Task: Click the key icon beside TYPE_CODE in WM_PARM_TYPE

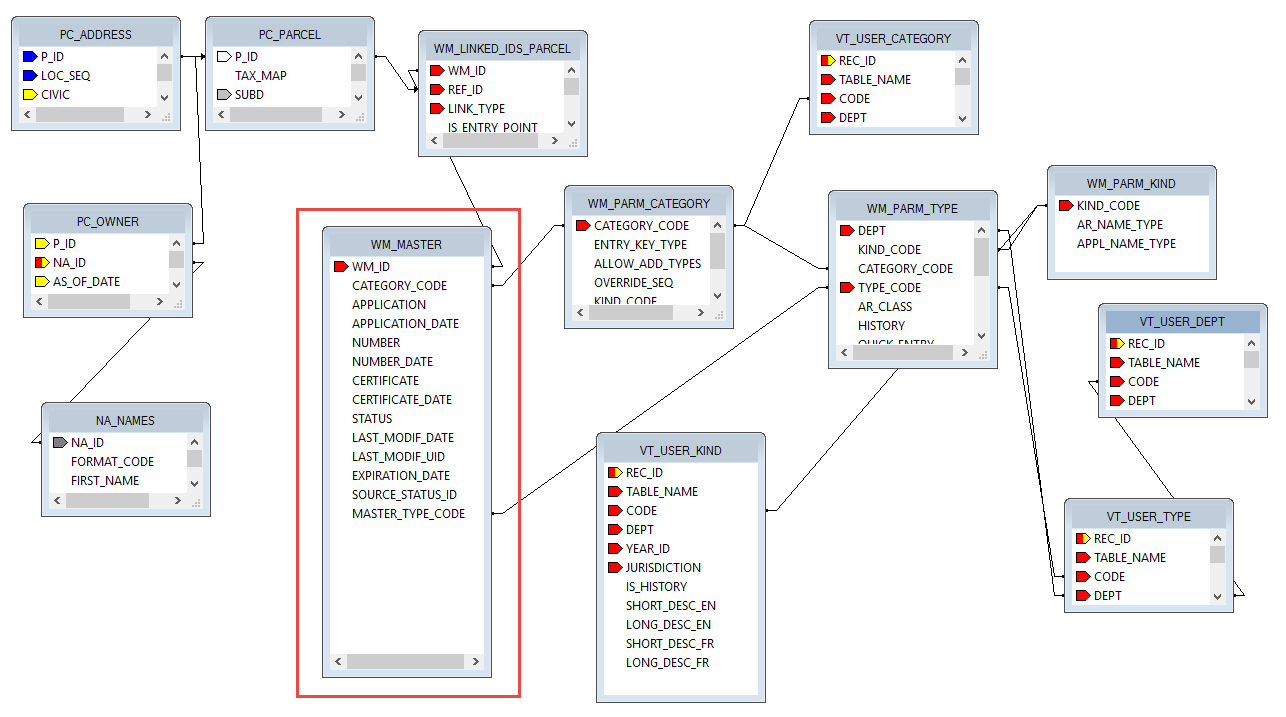Action: pos(845,288)
